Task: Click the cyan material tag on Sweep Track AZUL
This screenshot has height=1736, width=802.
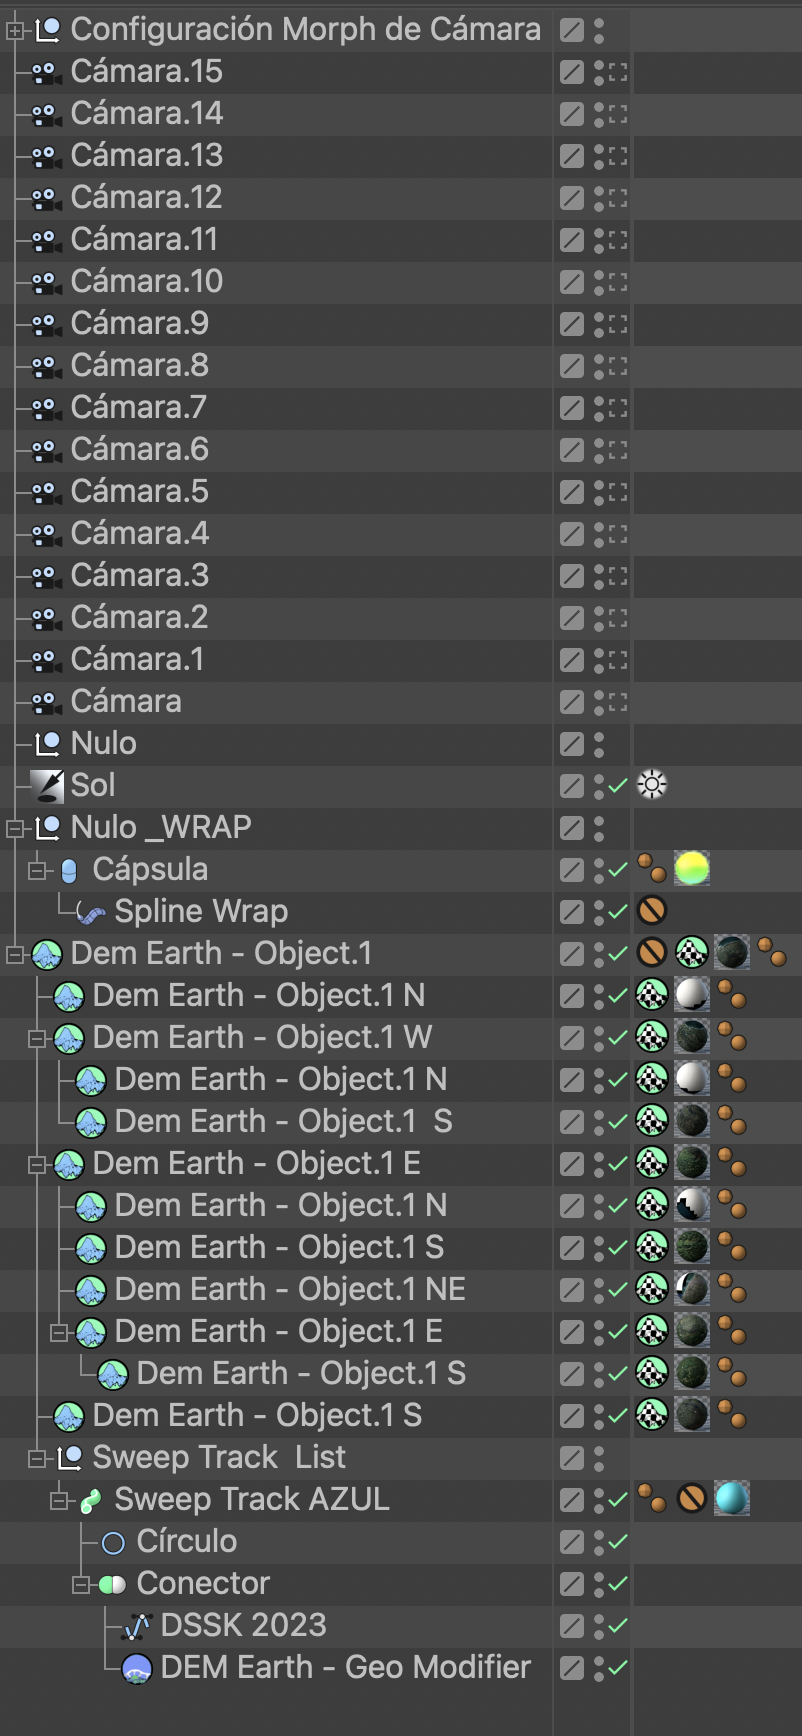Action: (x=731, y=1499)
